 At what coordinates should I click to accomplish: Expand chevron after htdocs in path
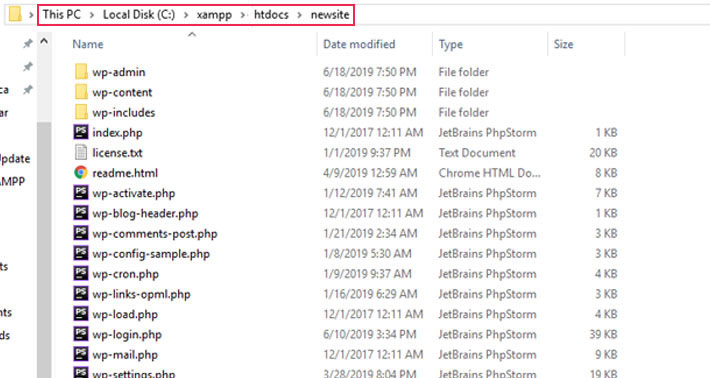[300, 15]
